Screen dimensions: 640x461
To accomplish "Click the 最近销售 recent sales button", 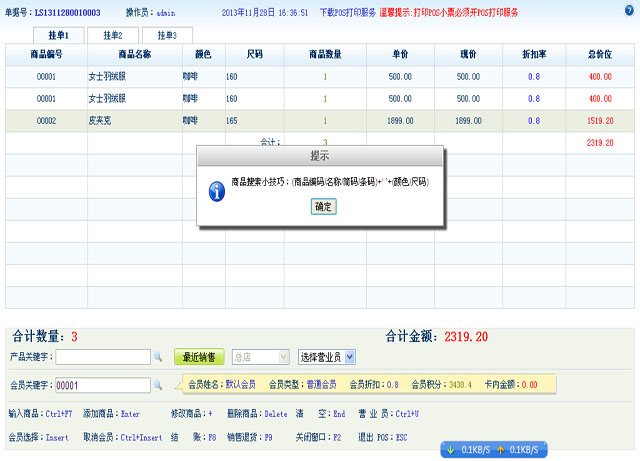I will click(x=199, y=357).
